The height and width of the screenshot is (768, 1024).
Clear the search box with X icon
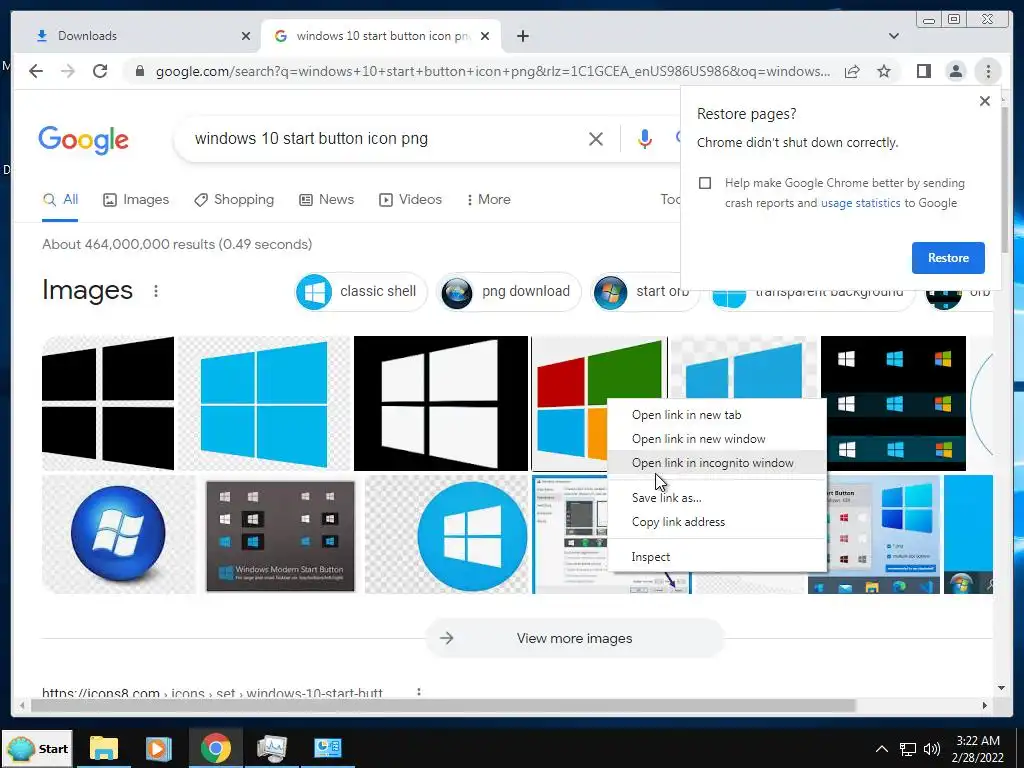(x=596, y=138)
